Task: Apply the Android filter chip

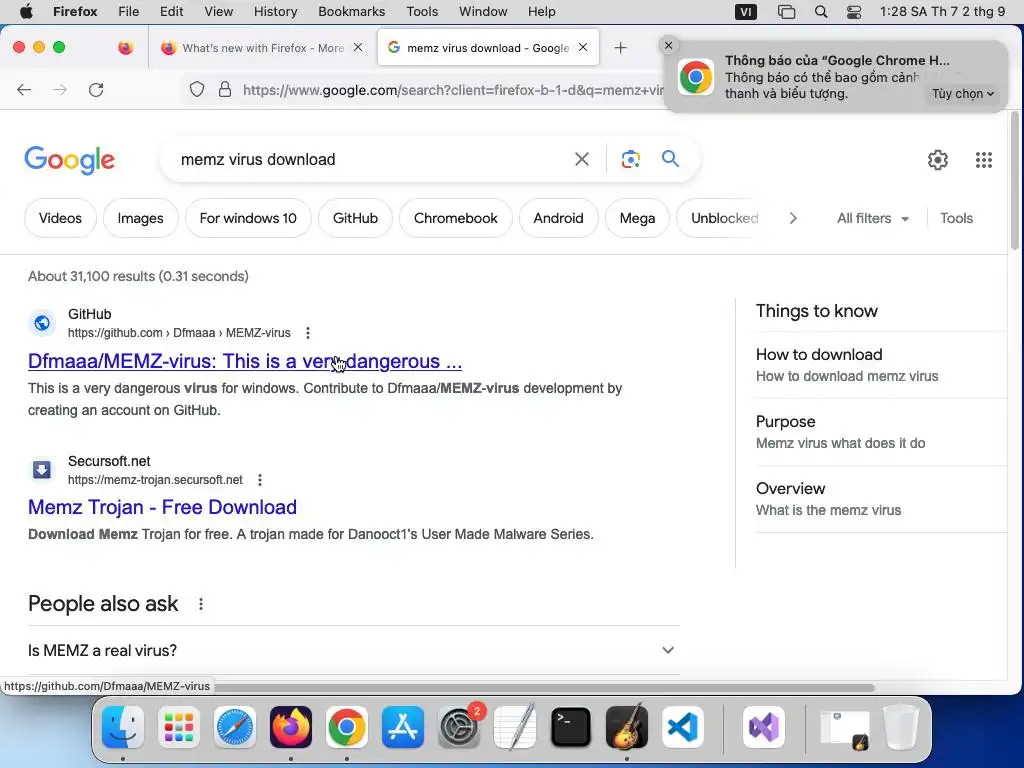Action: (x=558, y=218)
